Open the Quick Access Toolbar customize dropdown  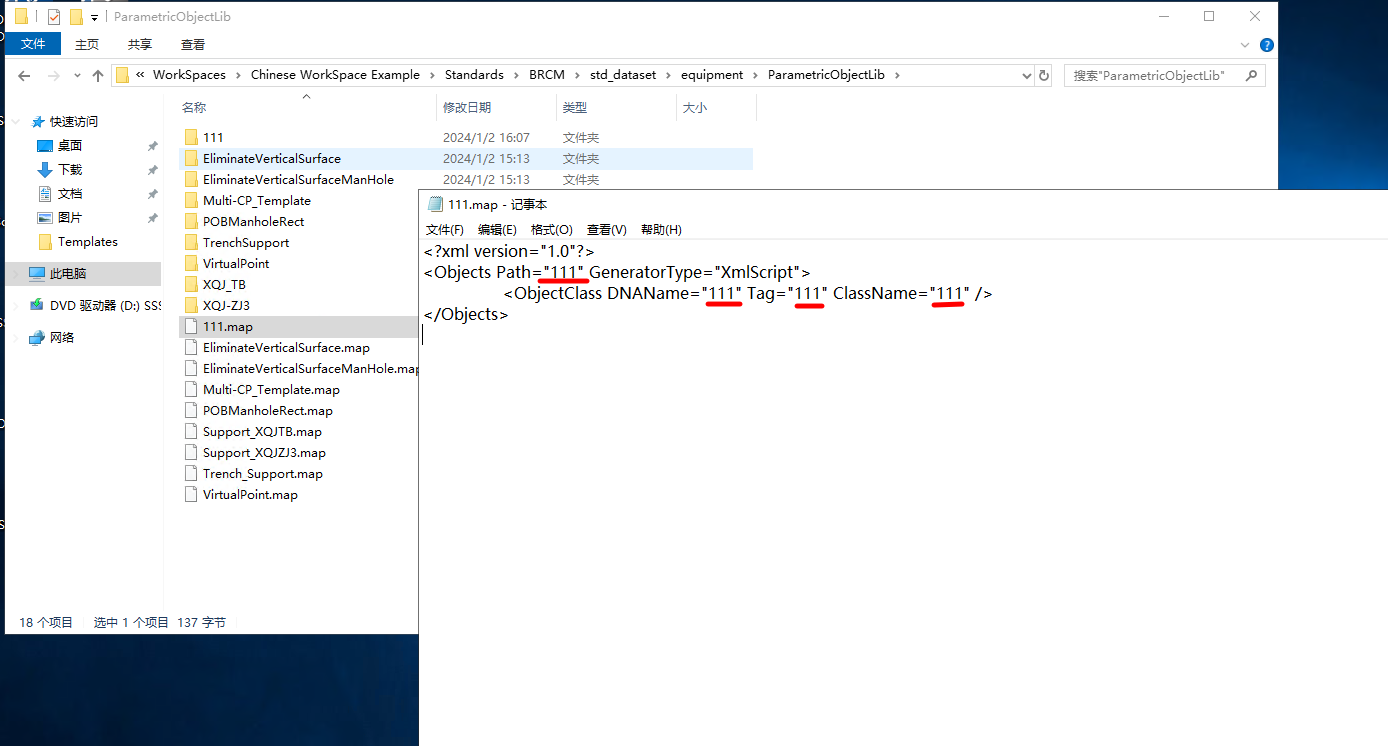(95, 18)
